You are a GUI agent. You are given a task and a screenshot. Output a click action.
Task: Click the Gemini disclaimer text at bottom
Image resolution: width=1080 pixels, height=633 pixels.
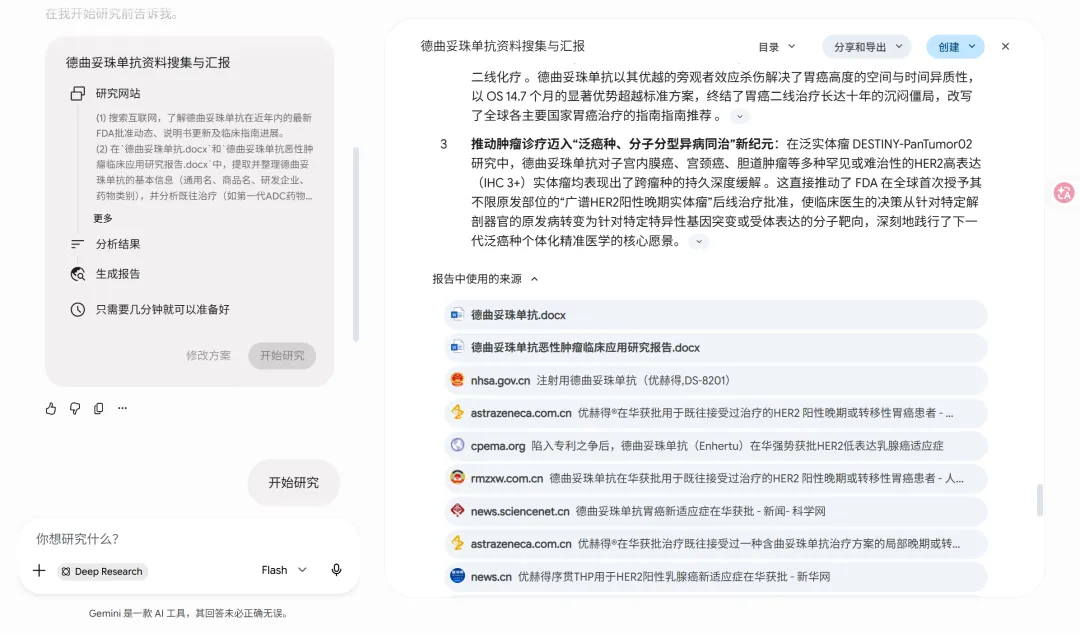(188, 613)
